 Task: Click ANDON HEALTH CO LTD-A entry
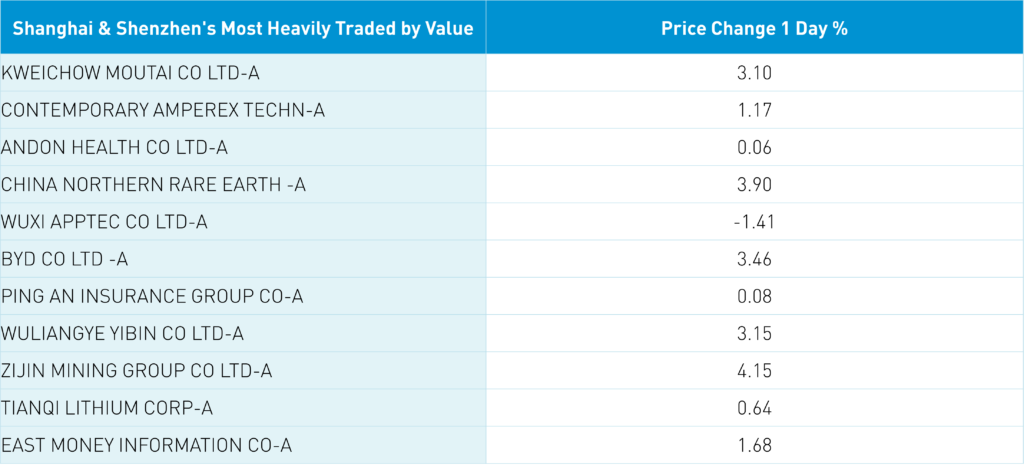point(115,147)
